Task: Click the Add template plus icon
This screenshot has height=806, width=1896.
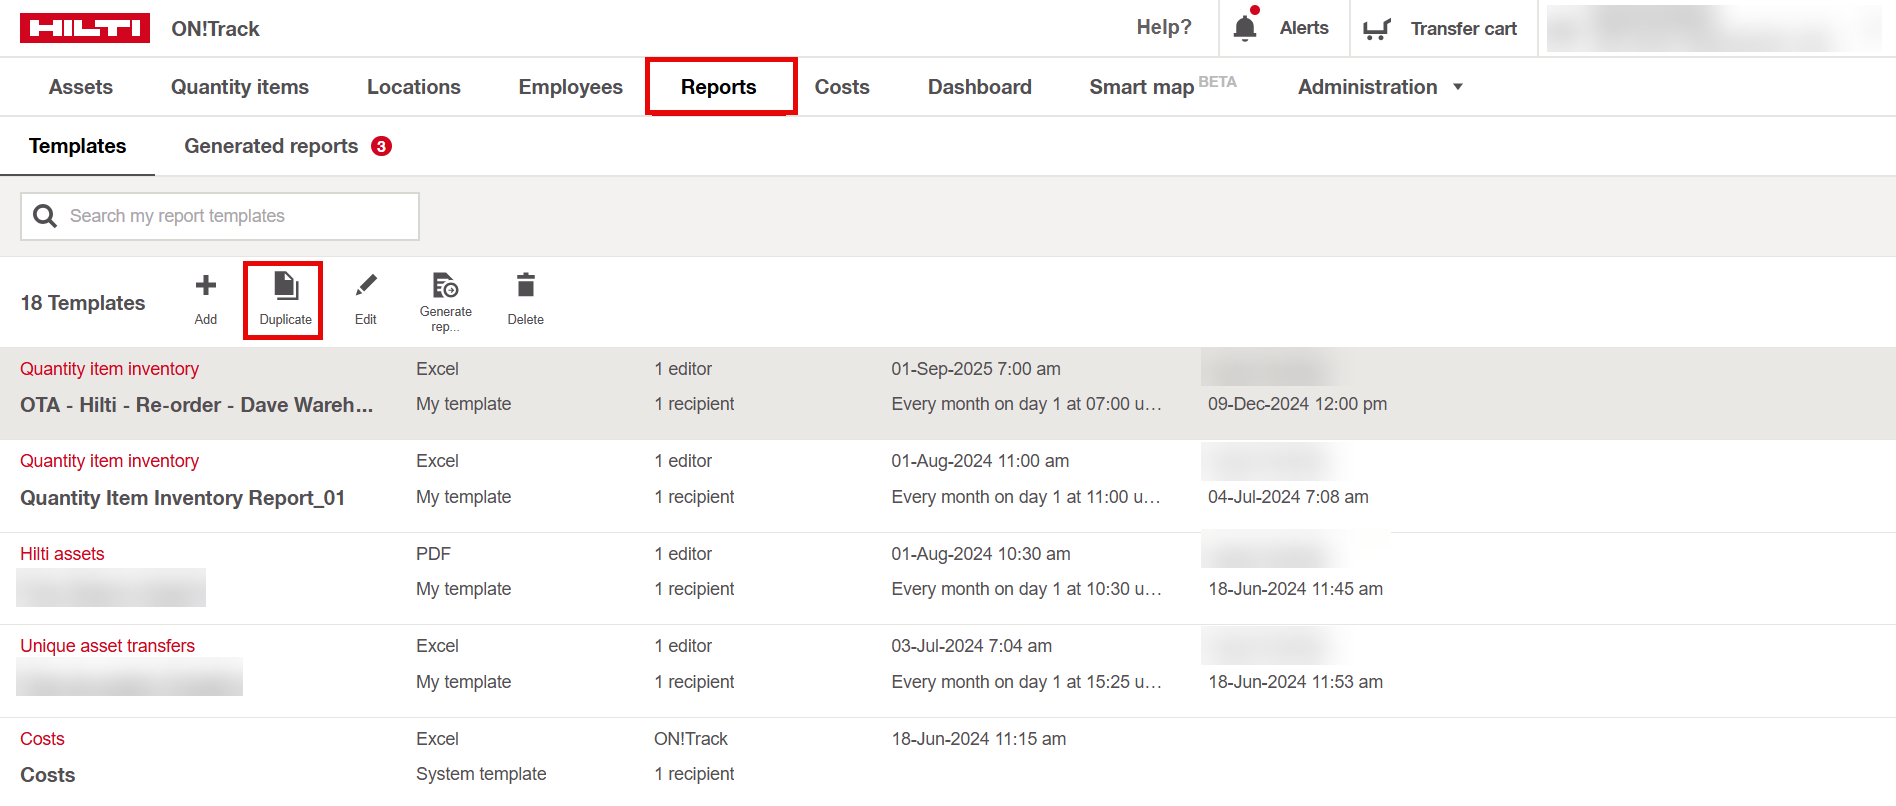Action: pos(205,287)
